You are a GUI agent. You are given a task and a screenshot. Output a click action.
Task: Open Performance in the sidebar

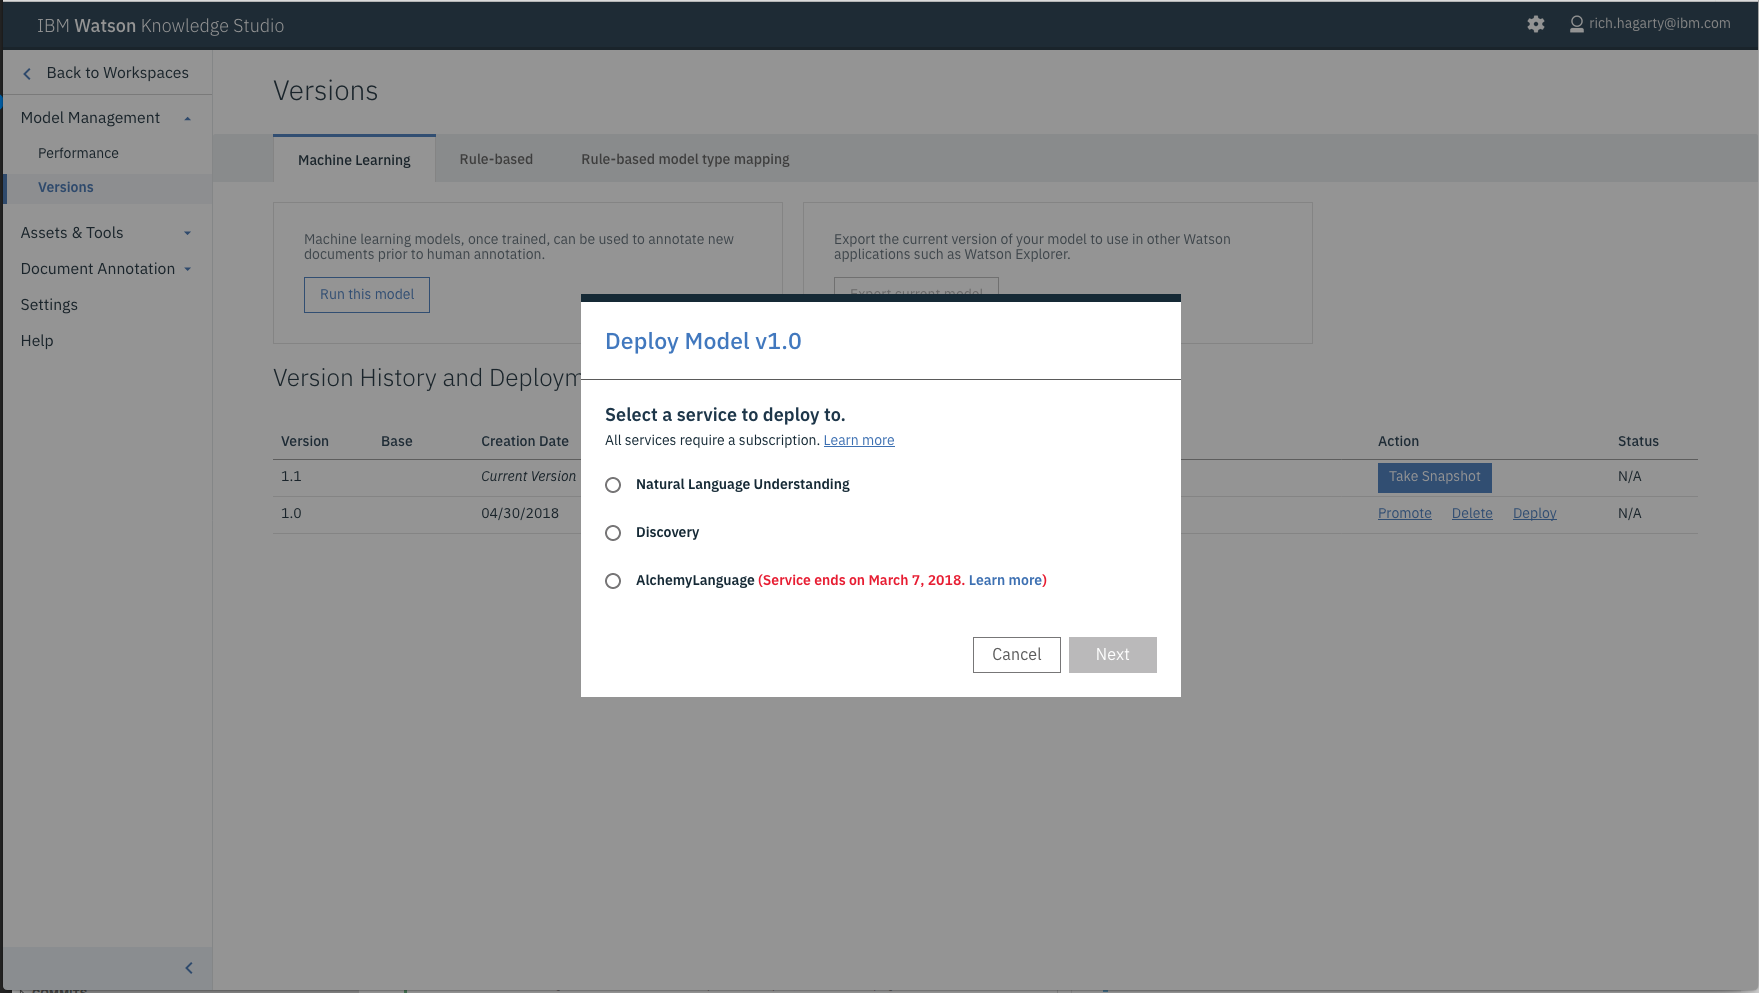pos(78,153)
